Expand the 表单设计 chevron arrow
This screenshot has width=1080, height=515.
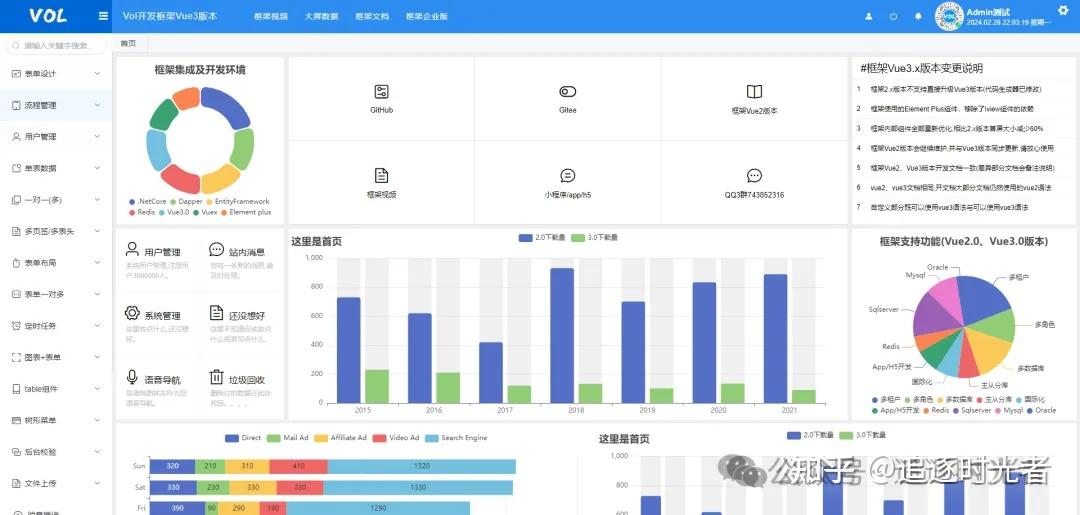point(97,74)
